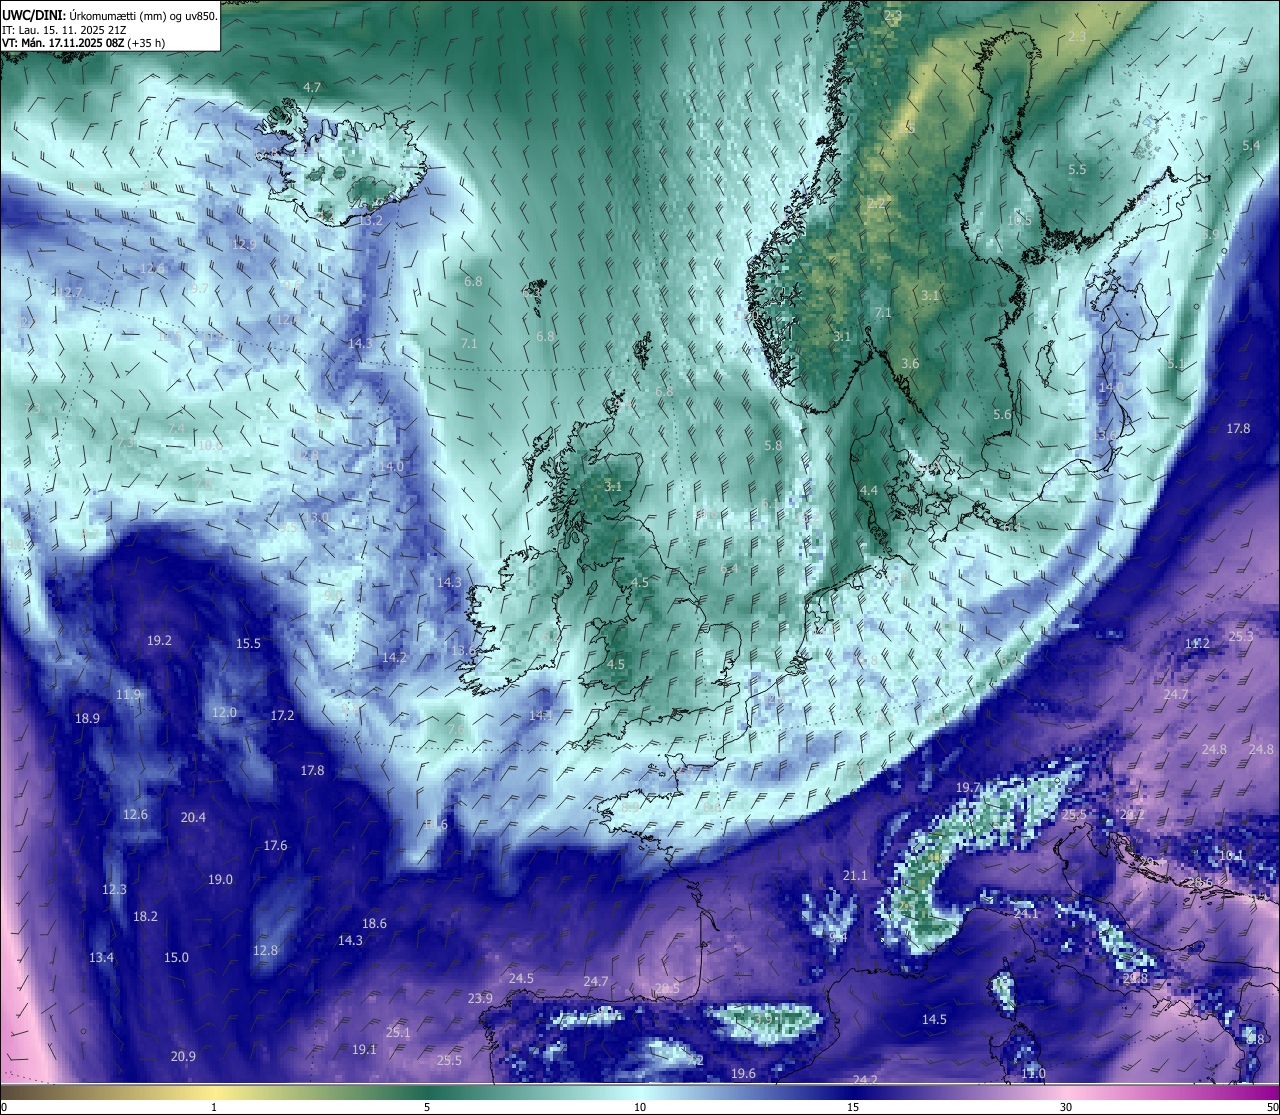Click the 11.0 value near Sardinia

click(1033, 1074)
